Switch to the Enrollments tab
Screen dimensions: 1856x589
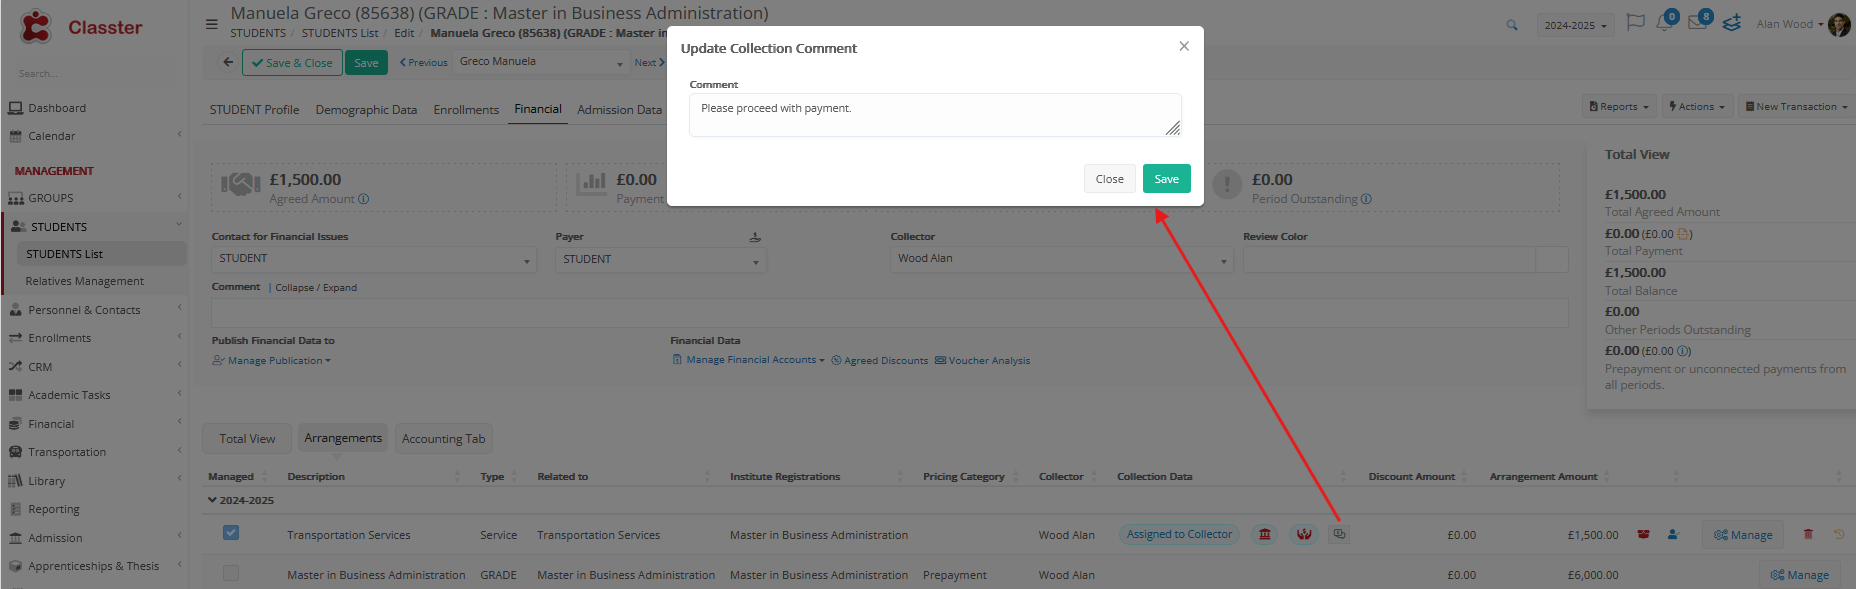(x=466, y=110)
